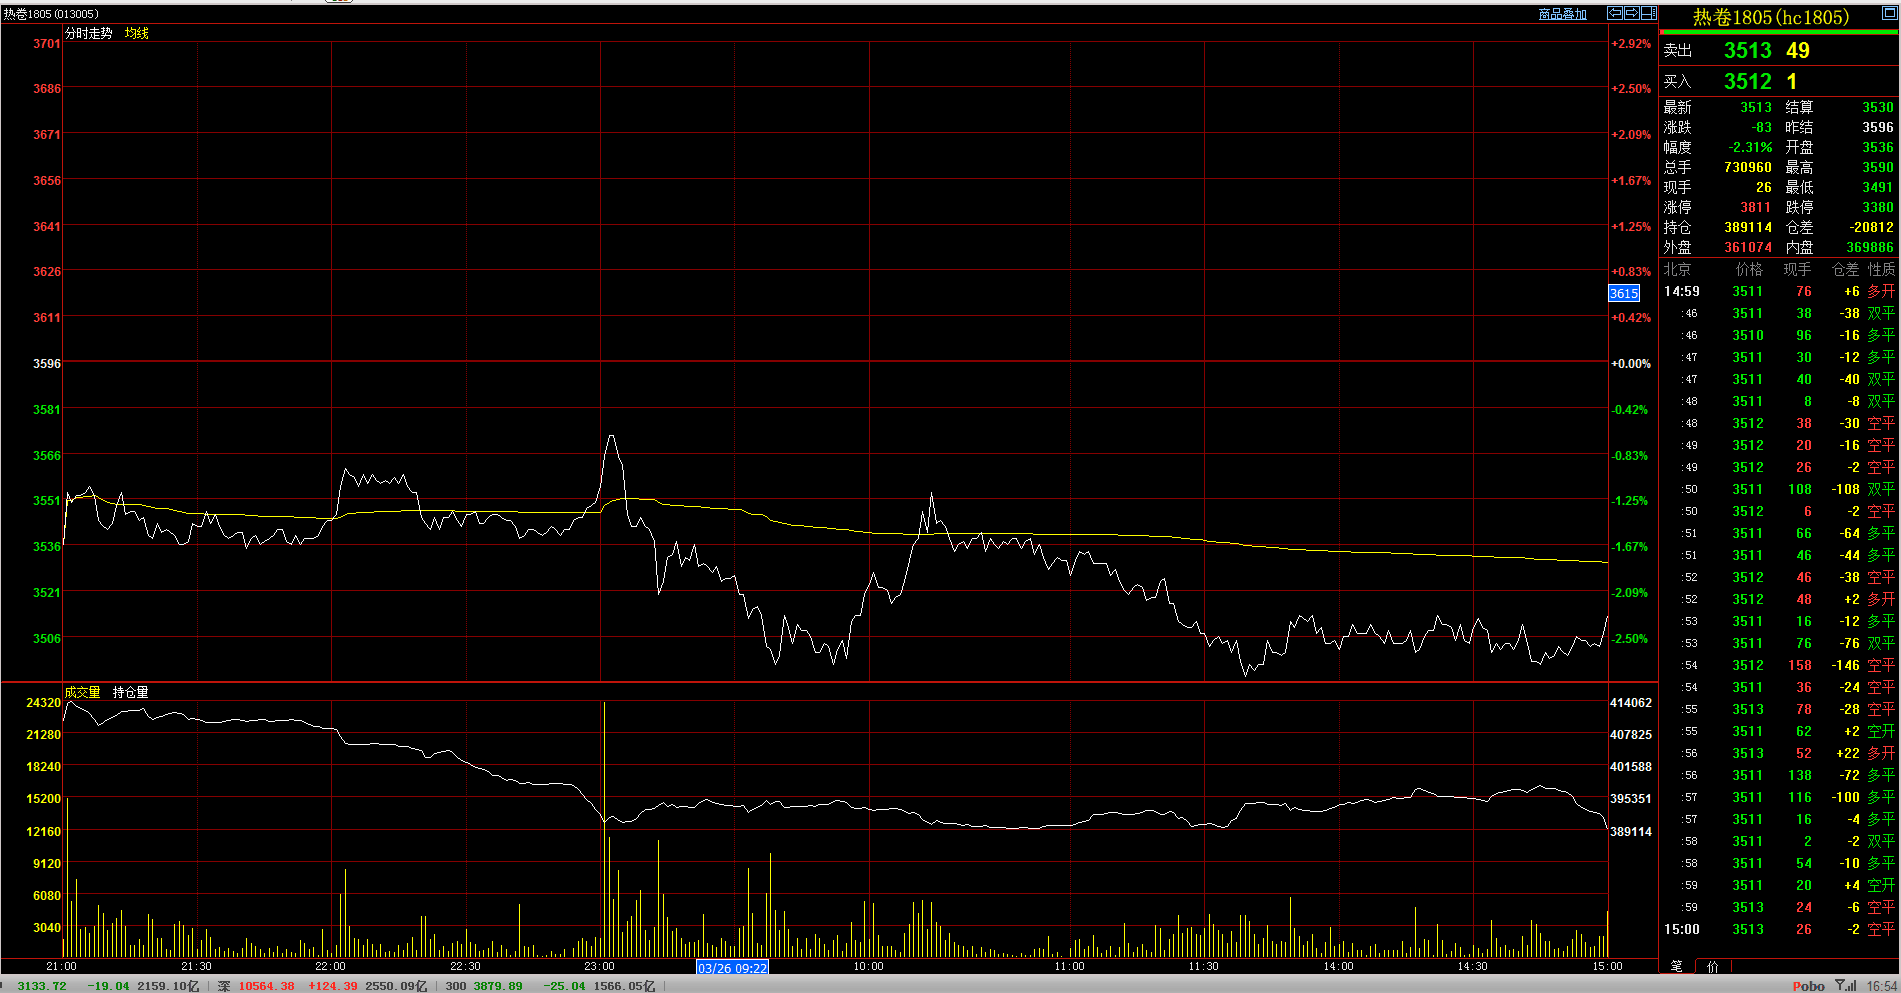
Task: Click the 深 index value 10564.38
Action: [x=266, y=986]
